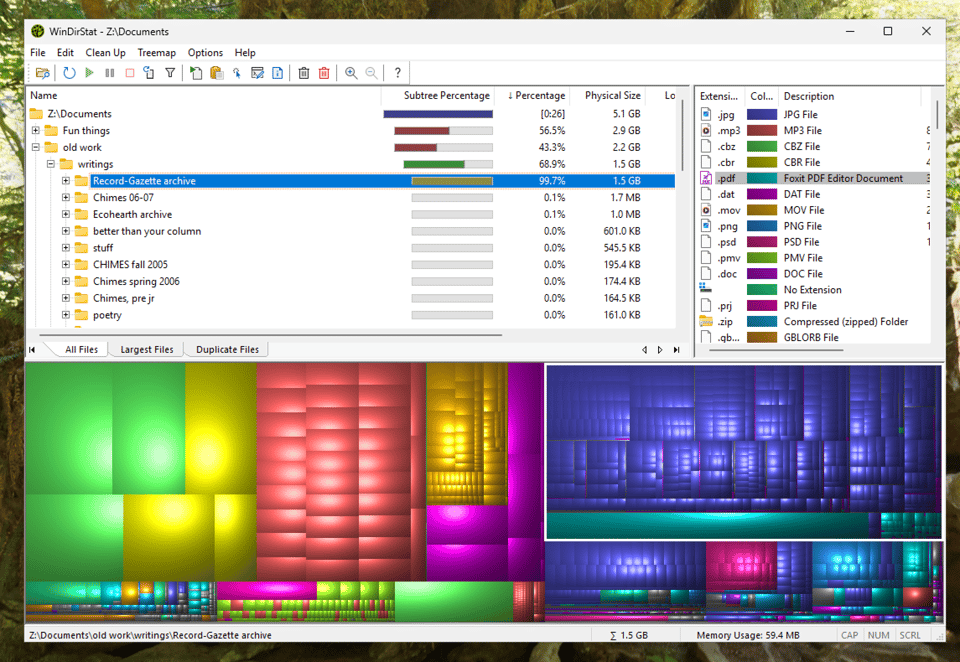This screenshot has height=662, width=960.
Task: Collapse the 'old work' folder
Action: pos(35,147)
